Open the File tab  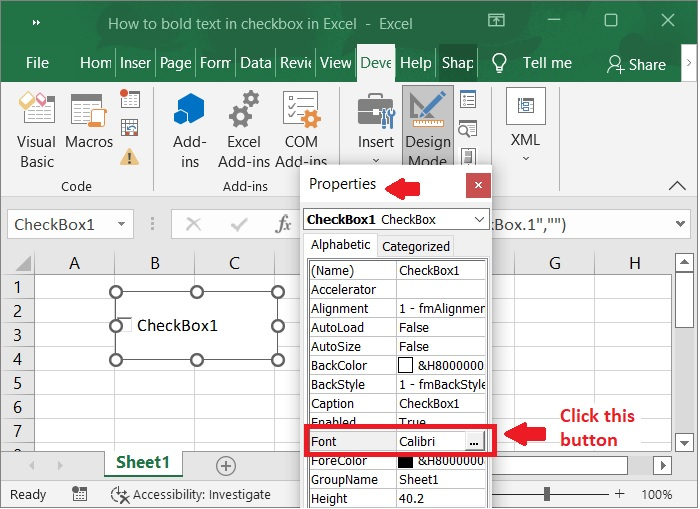(37, 63)
